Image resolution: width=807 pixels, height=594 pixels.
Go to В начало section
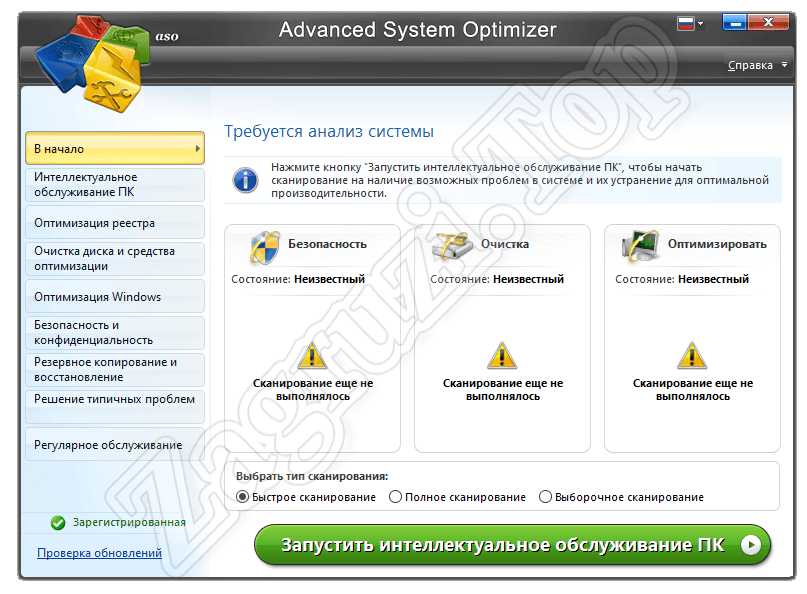click(115, 148)
